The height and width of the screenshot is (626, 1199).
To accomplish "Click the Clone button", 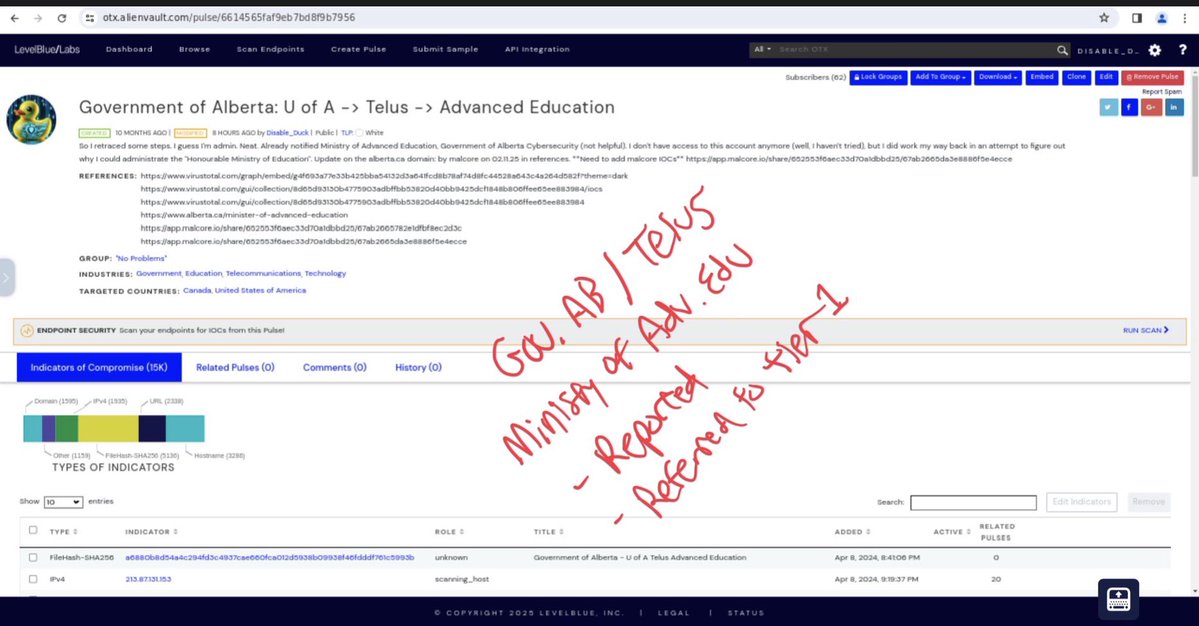I will click(x=1077, y=77).
